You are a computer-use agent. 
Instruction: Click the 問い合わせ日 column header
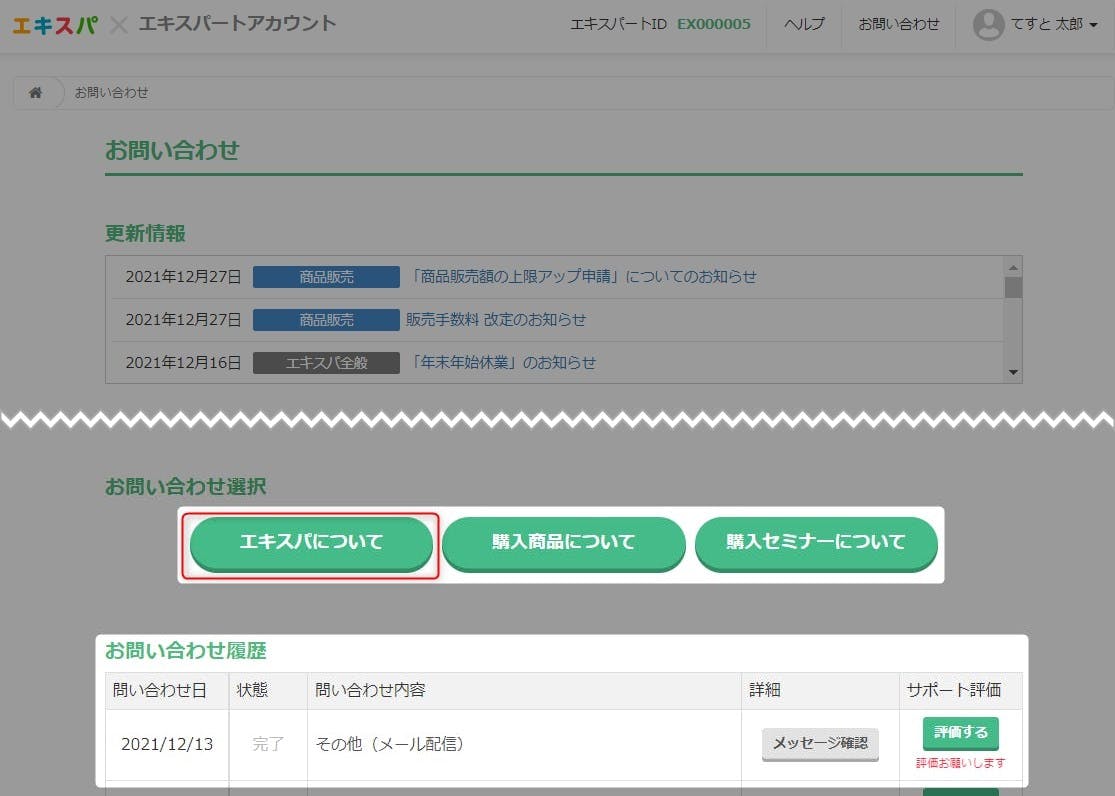point(167,690)
